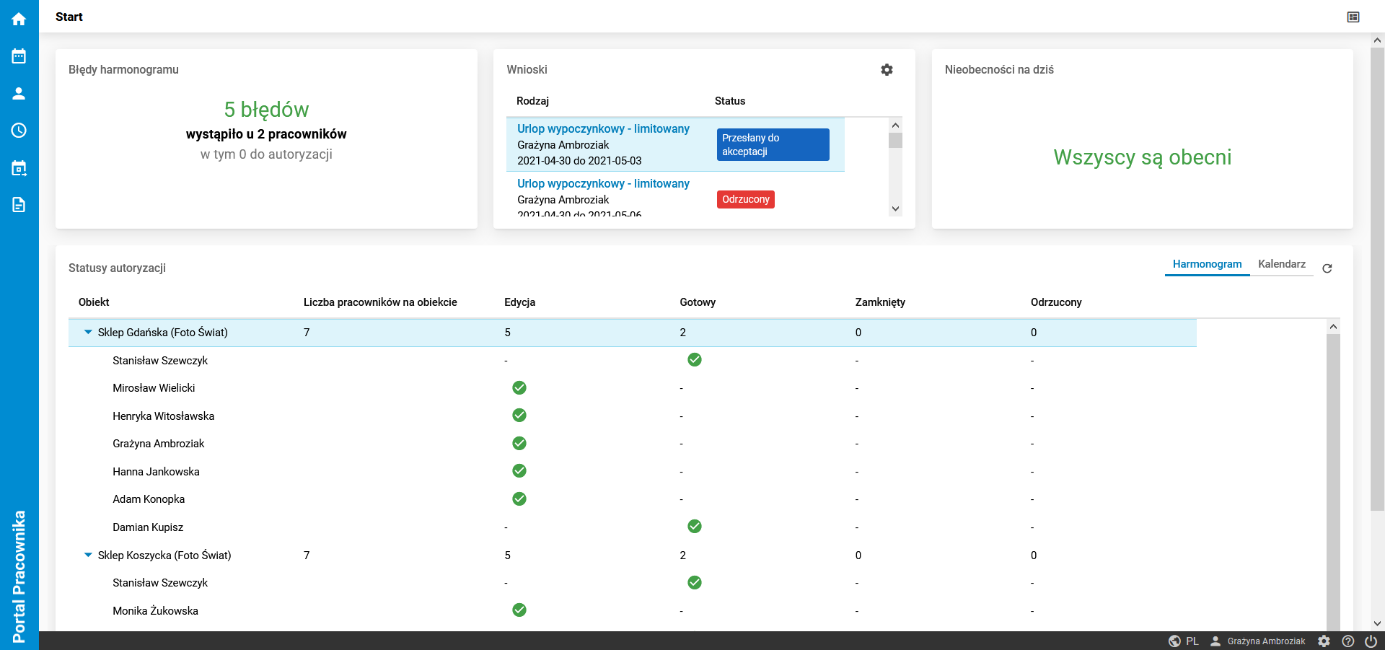Switch to the Kalendarz tab
Viewport: 1385px width, 650px height.
pyautogui.click(x=1282, y=264)
